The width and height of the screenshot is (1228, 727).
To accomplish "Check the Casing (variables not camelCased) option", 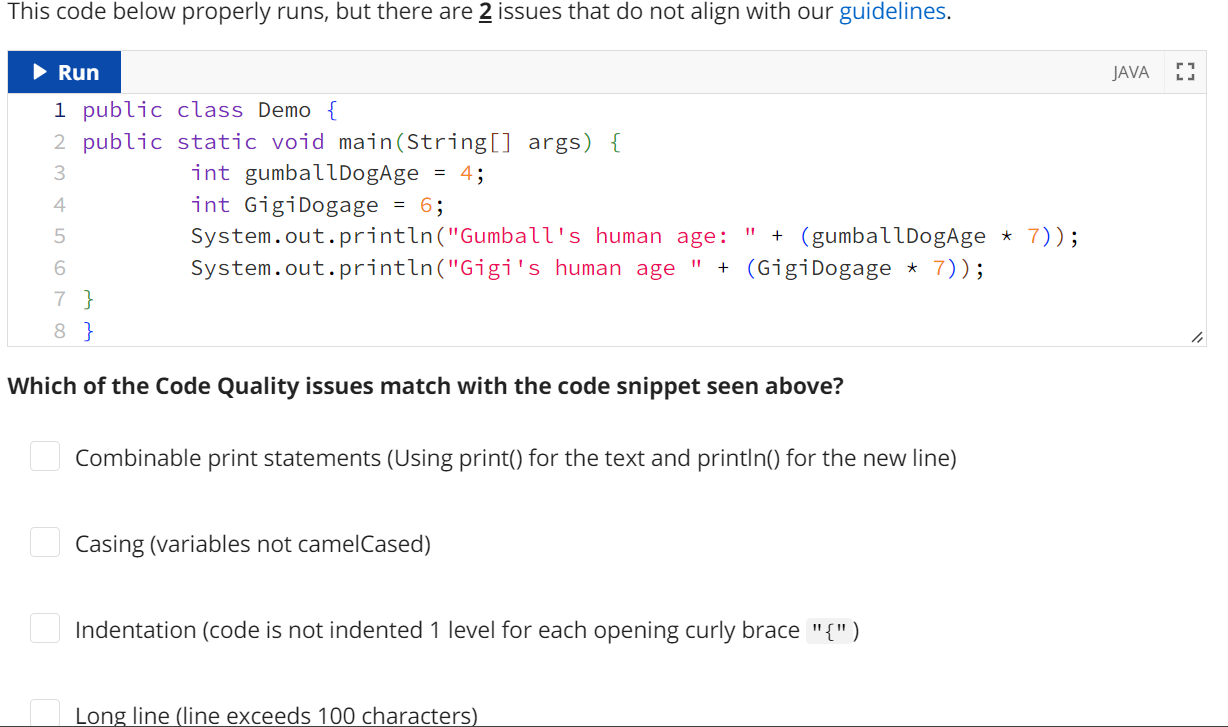I will pos(44,542).
